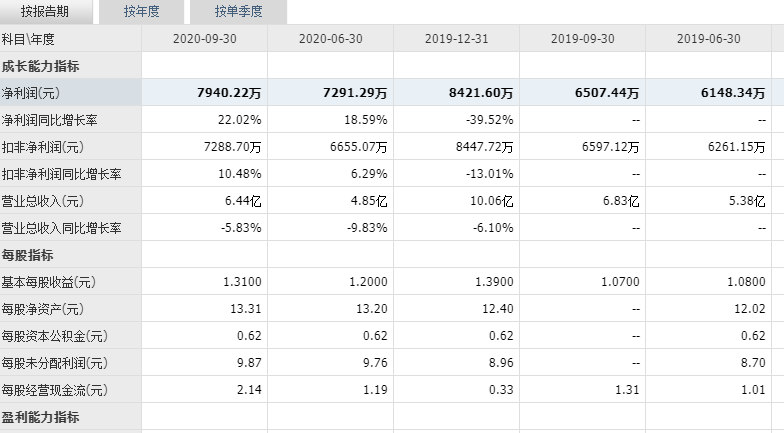784x433 pixels.
Task: Select the 2020-09-30 column header
Action: click(x=204, y=39)
